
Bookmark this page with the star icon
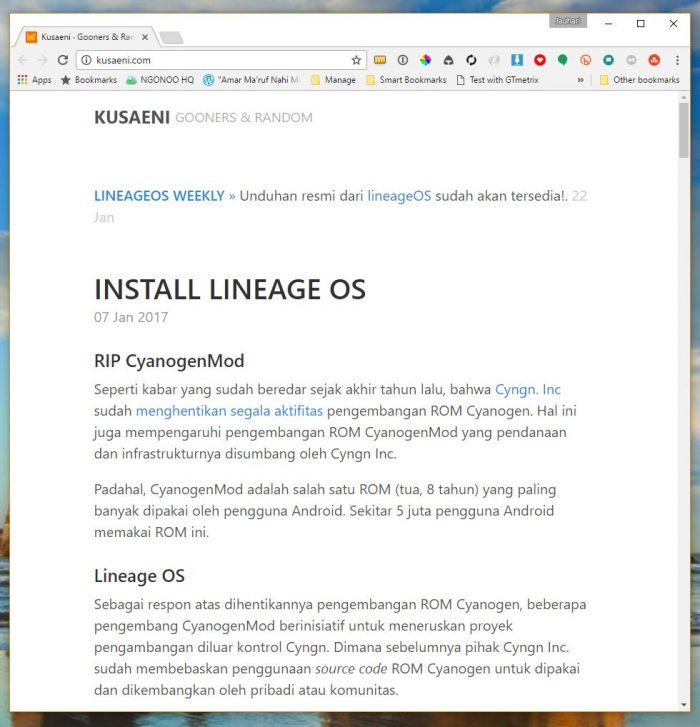click(356, 60)
